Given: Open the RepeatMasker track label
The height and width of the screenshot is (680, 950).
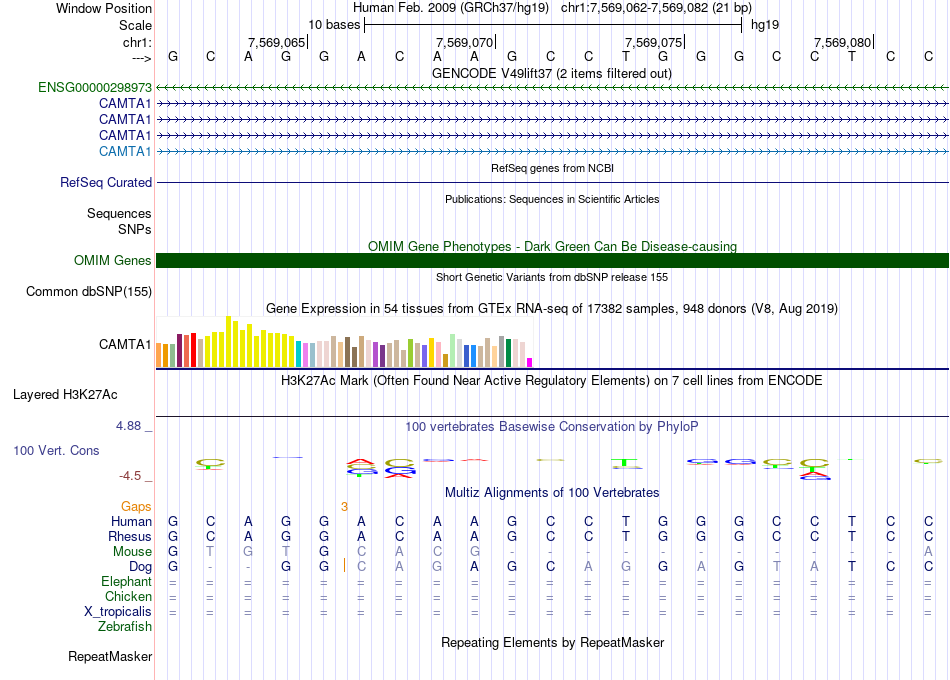Looking at the screenshot, I should coord(110,657).
